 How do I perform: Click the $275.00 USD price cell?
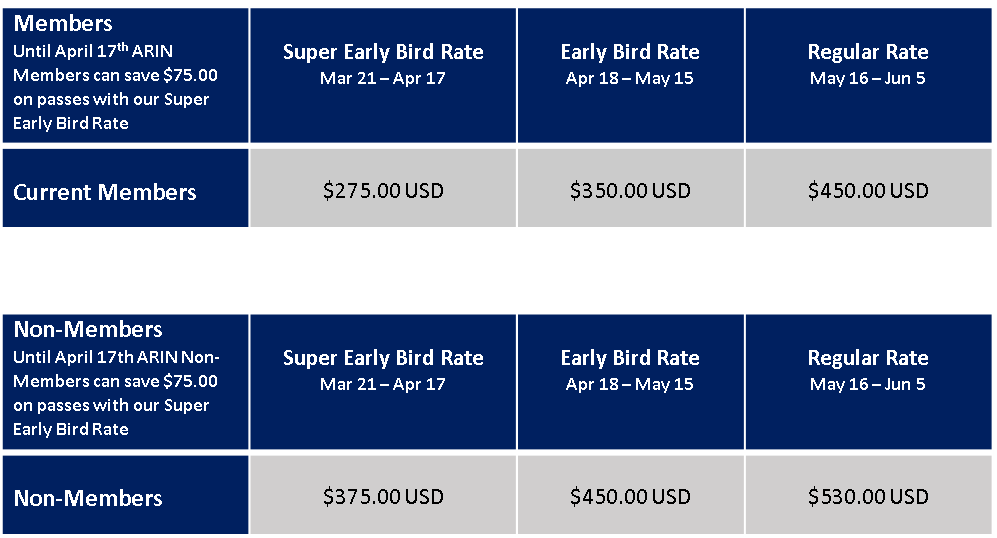pyautogui.click(x=383, y=188)
